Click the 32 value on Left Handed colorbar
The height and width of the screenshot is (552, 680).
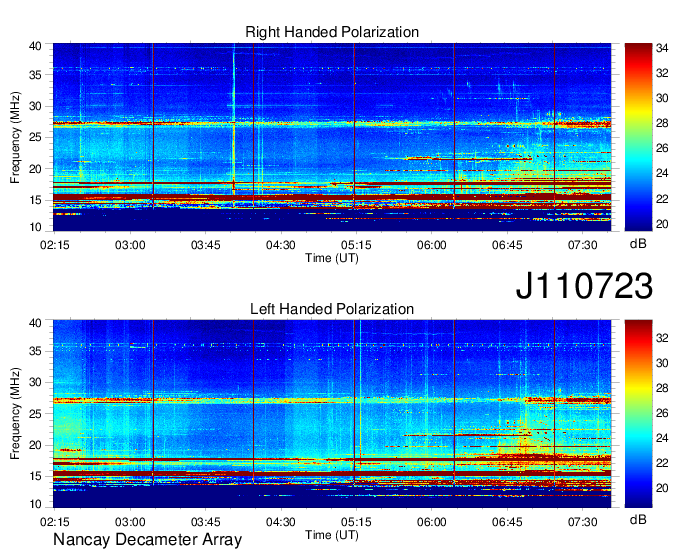click(662, 338)
